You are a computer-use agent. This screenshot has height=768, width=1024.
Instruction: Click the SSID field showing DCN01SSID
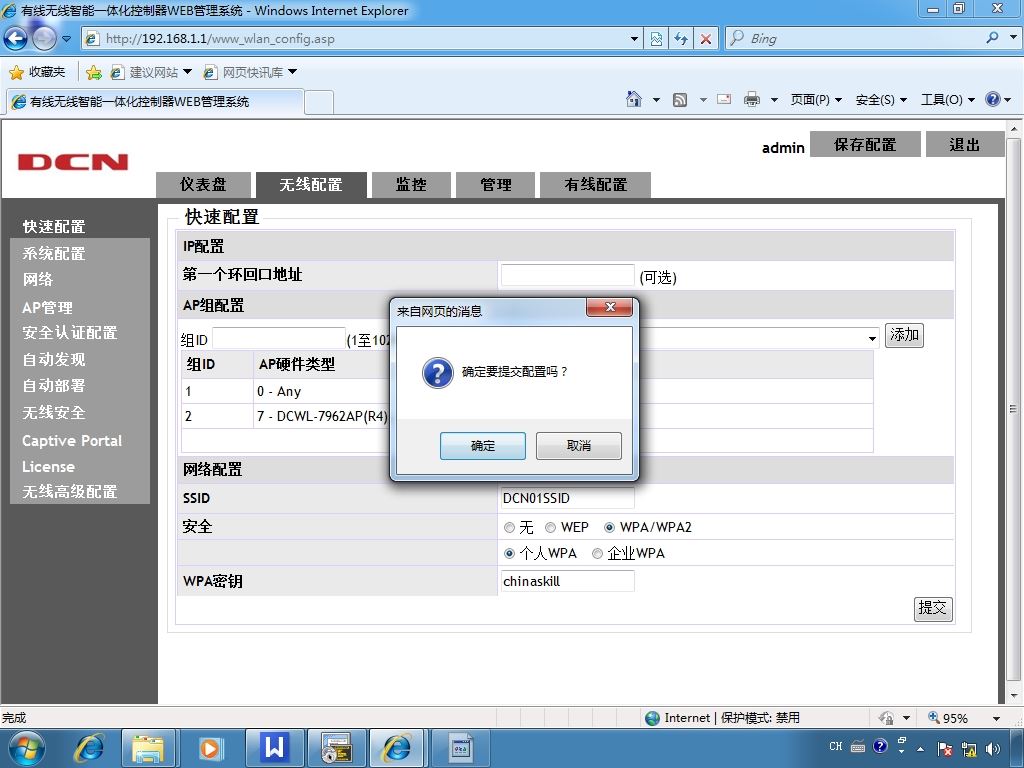click(568, 498)
